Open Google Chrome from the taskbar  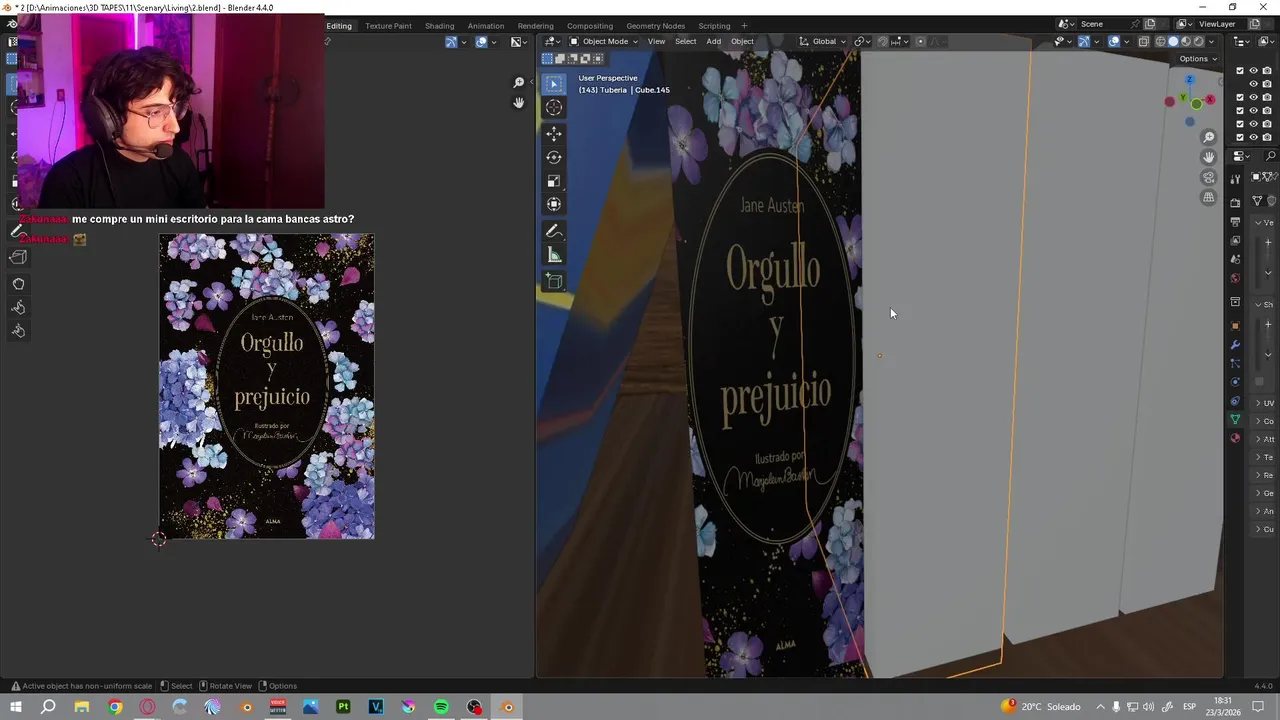[115, 707]
